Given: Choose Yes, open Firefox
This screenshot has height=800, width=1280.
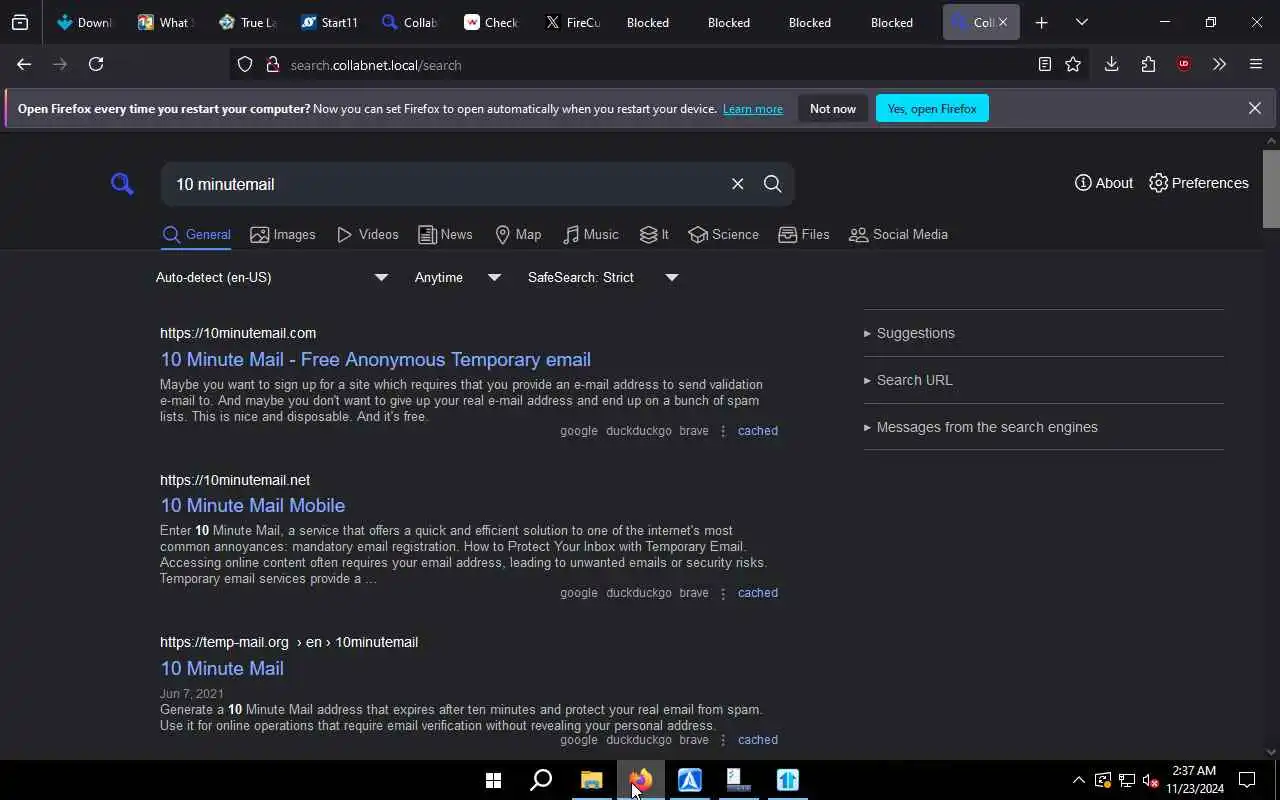Looking at the screenshot, I should pyautogui.click(x=932, y=108).
